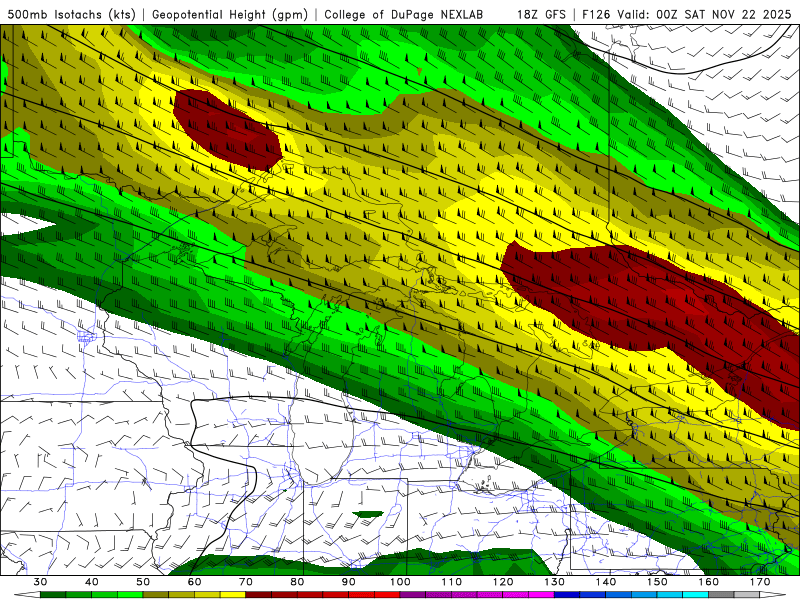Click the 120 label on the color scale
This screenshot has width=800, height=600.
coord(503,582)
